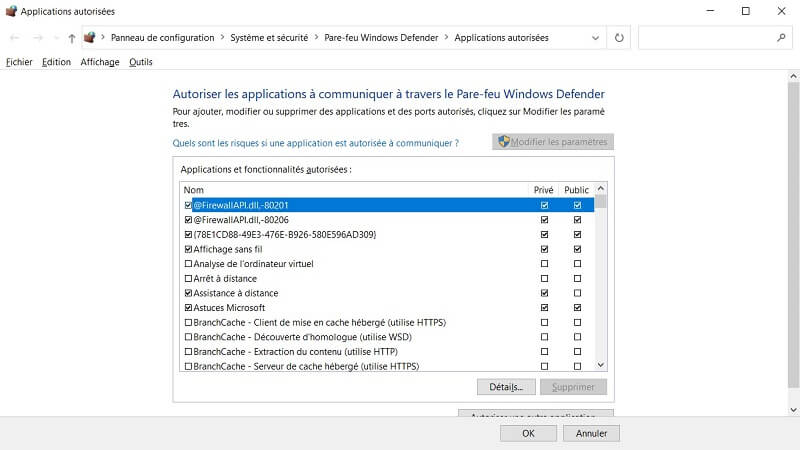Enable Arrêt à distance name checkbox
Viewport: 800px width, 450px height.
coord(188,279)
